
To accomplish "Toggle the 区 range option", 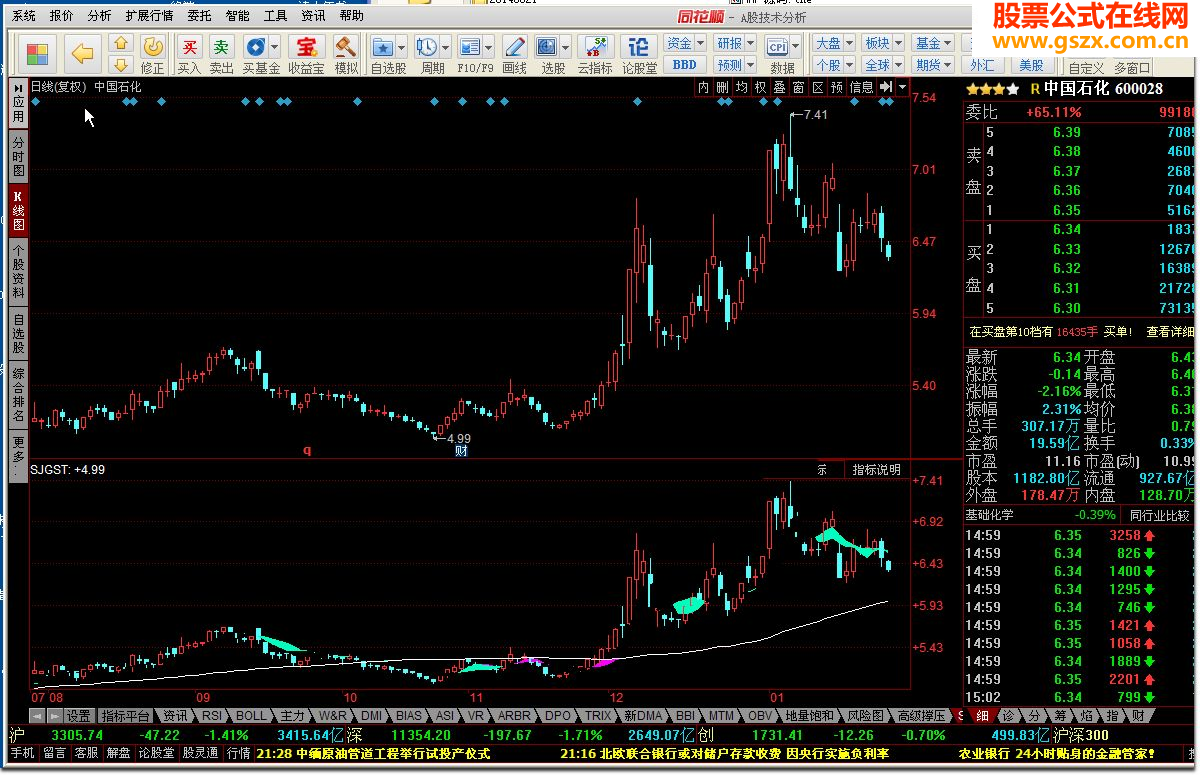I will (817, 87).
